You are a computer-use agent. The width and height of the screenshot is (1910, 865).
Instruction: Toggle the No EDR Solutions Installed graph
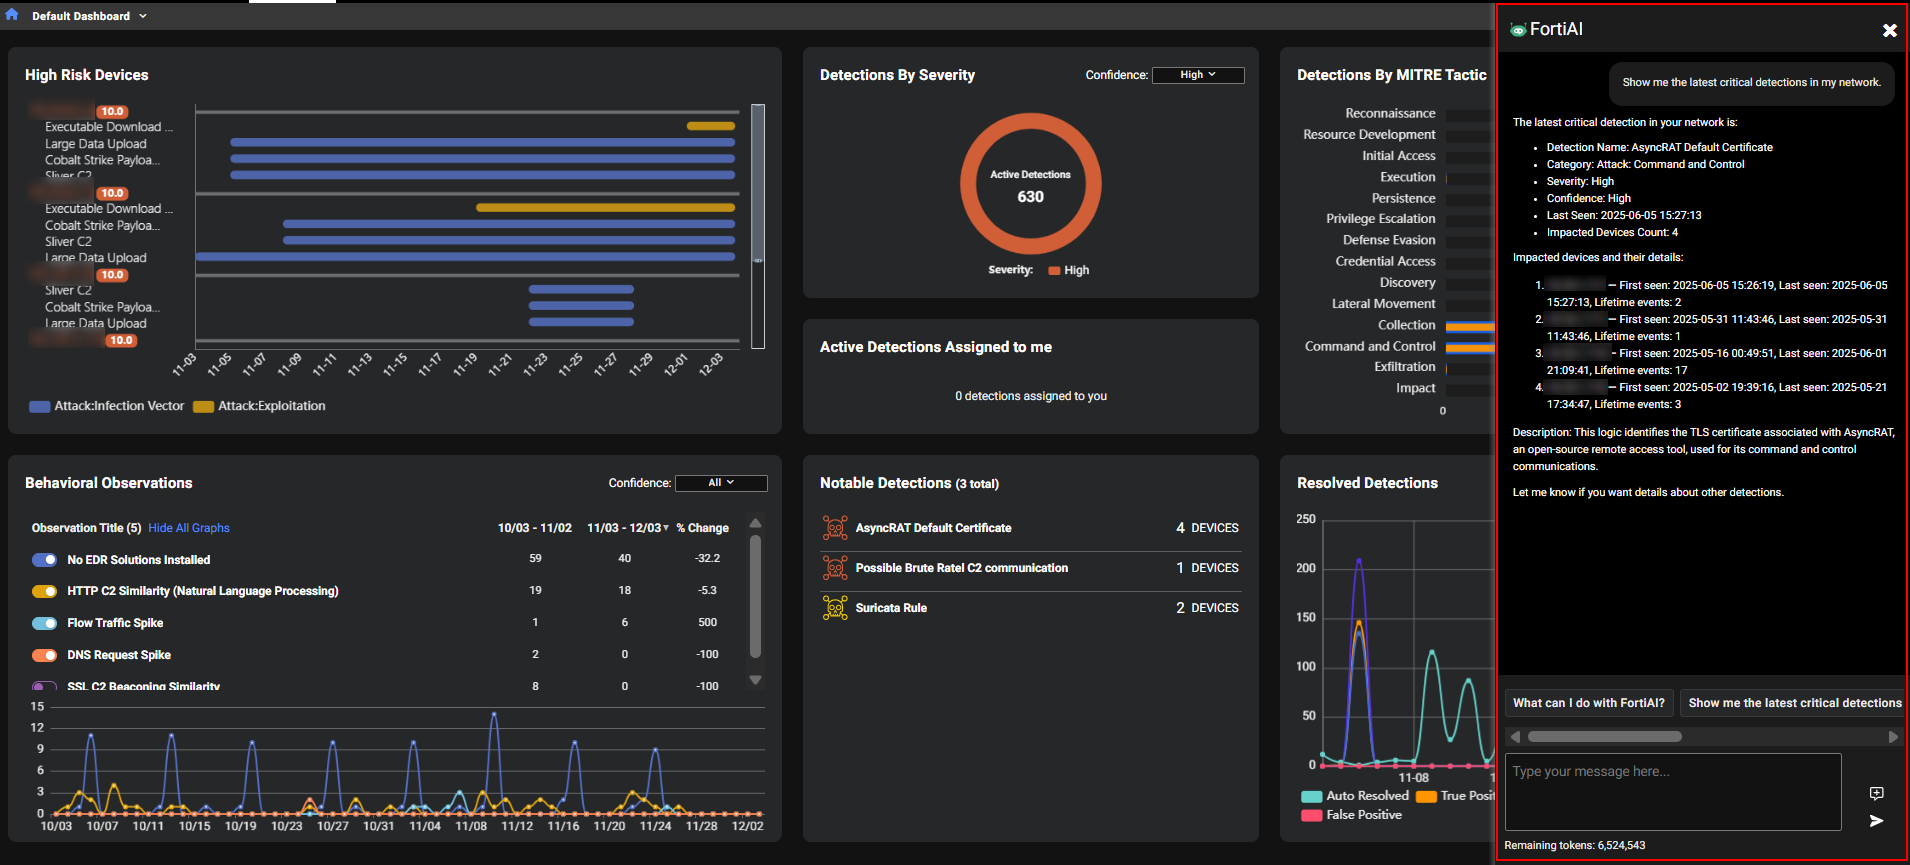[x=45, y=560]
